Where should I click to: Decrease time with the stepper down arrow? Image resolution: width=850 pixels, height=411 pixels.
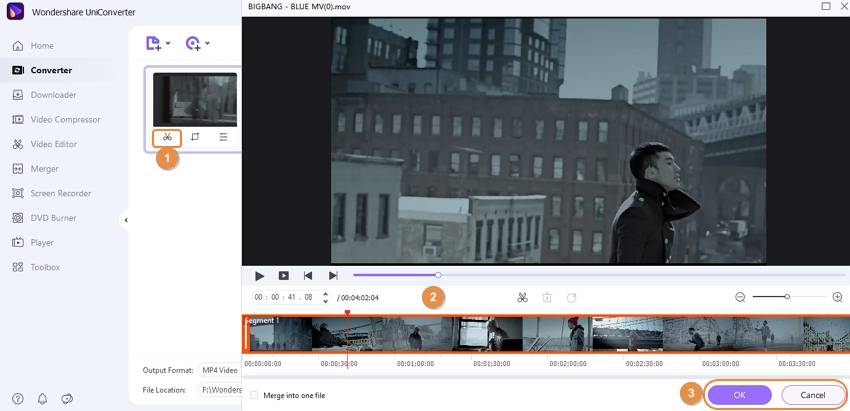325,300
